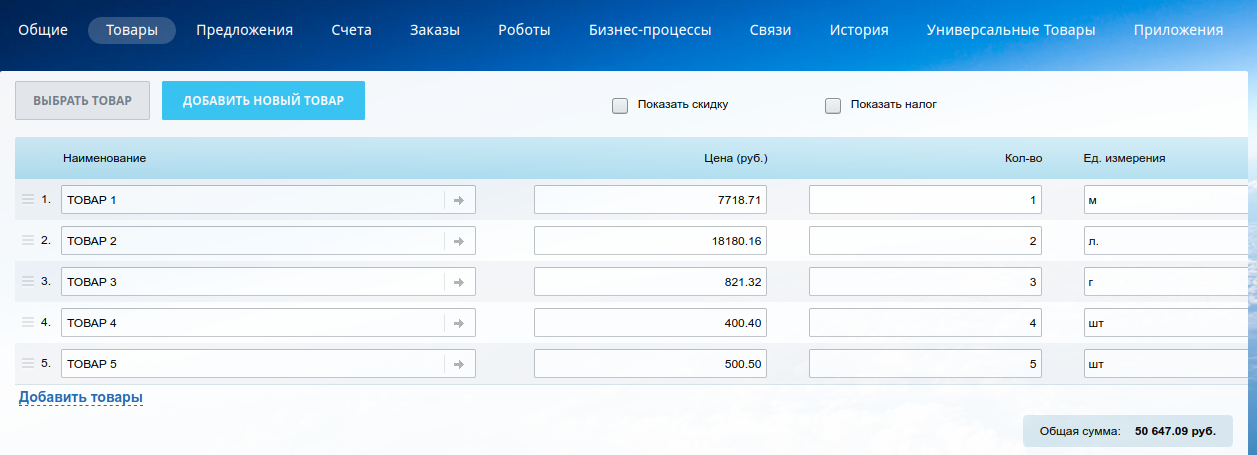This screenshot has height=455, width=1257.
Task: Click the total amount 50 647.09 руб.
Action: point(1175,431)
